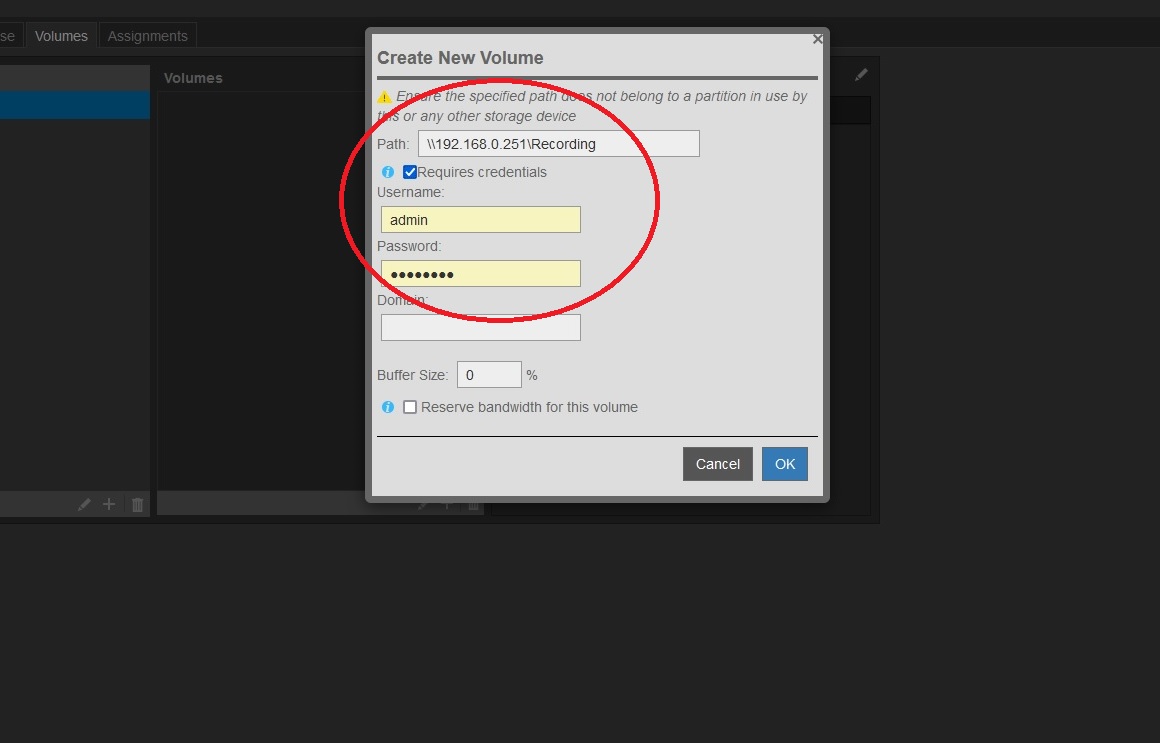The width and height of the screenshot is (1160, 743).
Task: Switch to the Assignments tab
Action: tap(147, 35)
